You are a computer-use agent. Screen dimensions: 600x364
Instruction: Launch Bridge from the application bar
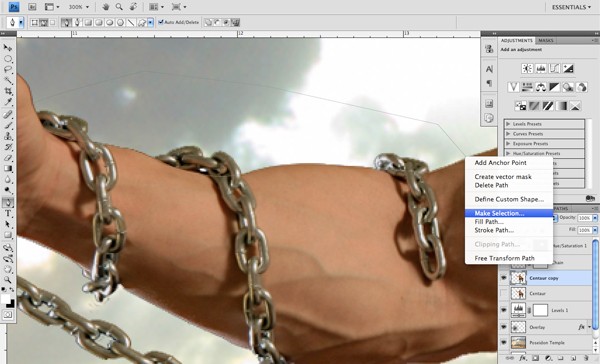coord(32,7)
